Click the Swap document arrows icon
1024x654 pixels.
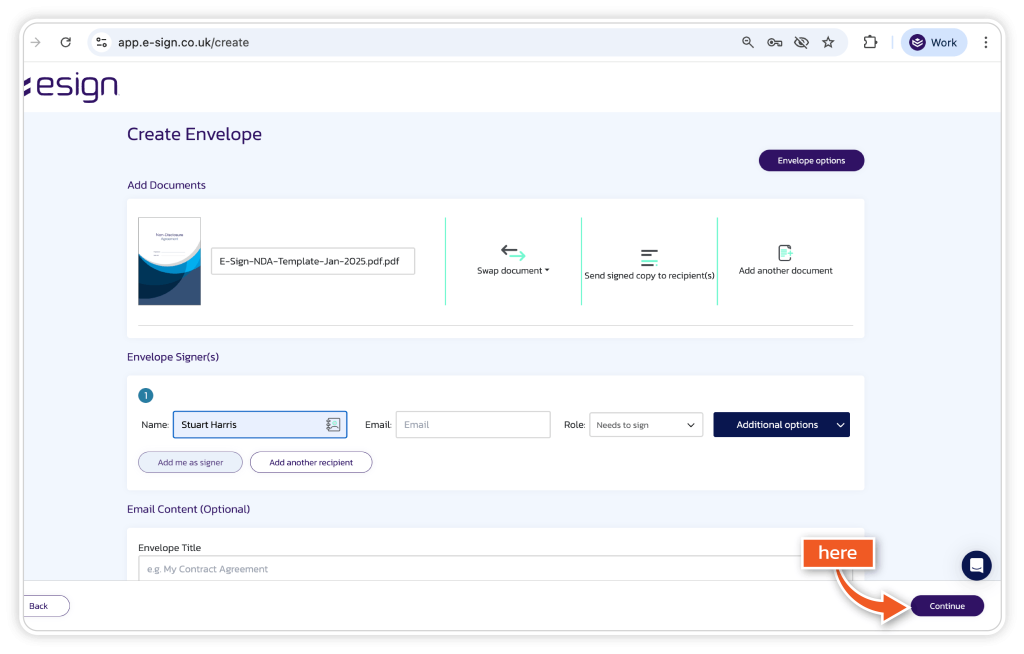point(513,252)
